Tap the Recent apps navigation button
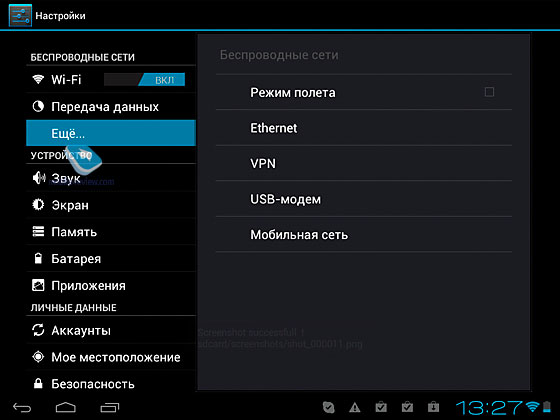Screen dimensions: 560x420 coord(110,408)
